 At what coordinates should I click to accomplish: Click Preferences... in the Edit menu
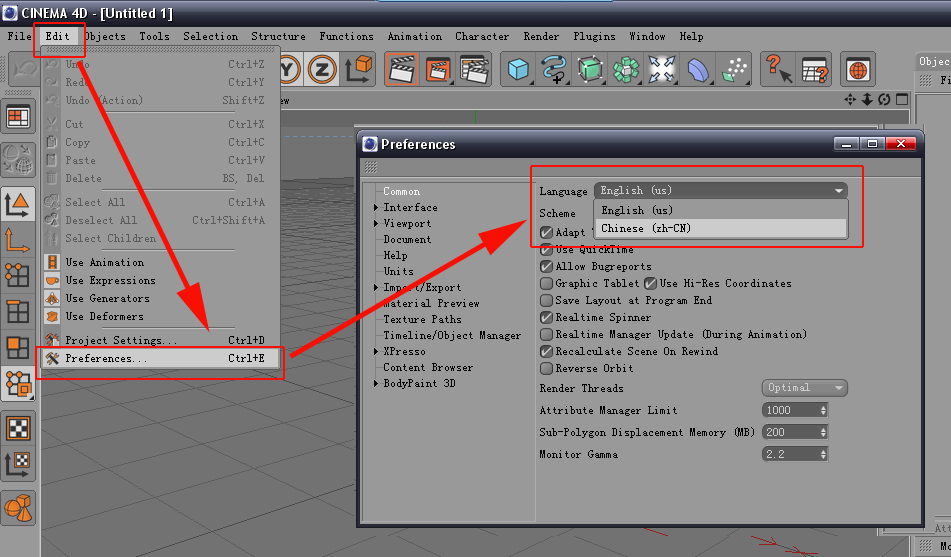pos(160,358)
